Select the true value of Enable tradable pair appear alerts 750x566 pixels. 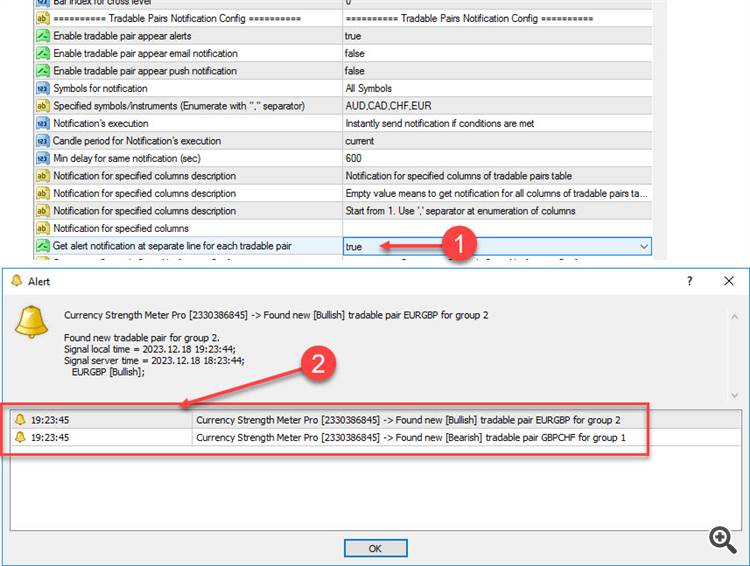353,36
